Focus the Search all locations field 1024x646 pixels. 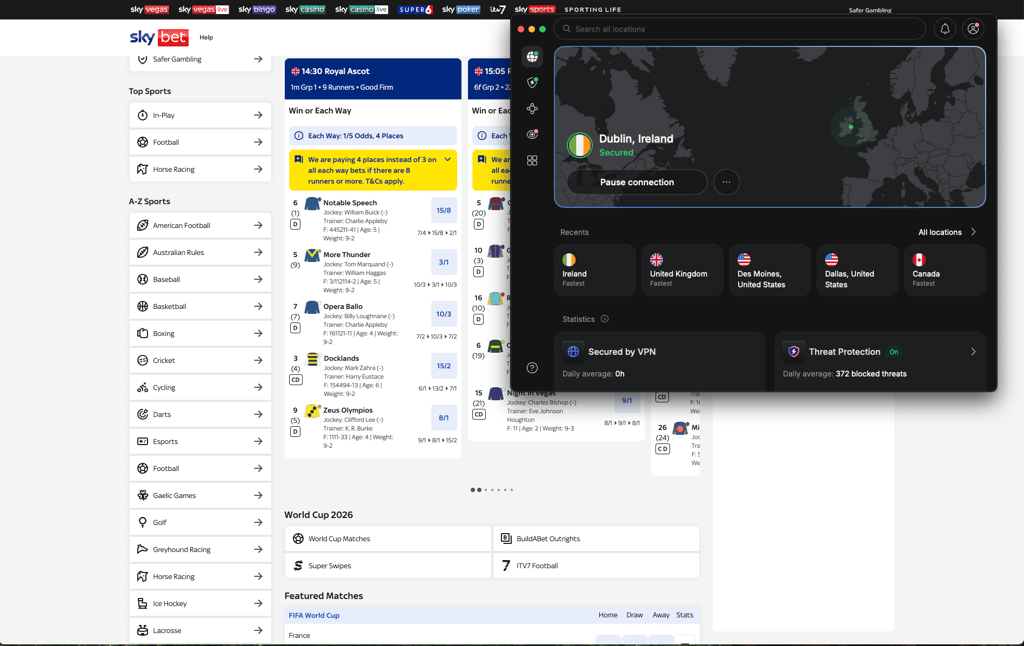[739, 29]
